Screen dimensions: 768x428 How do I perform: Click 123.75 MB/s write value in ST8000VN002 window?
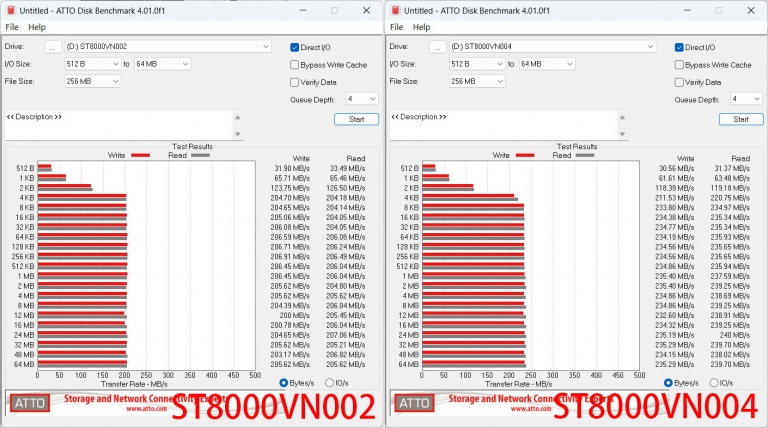point(290,188)
